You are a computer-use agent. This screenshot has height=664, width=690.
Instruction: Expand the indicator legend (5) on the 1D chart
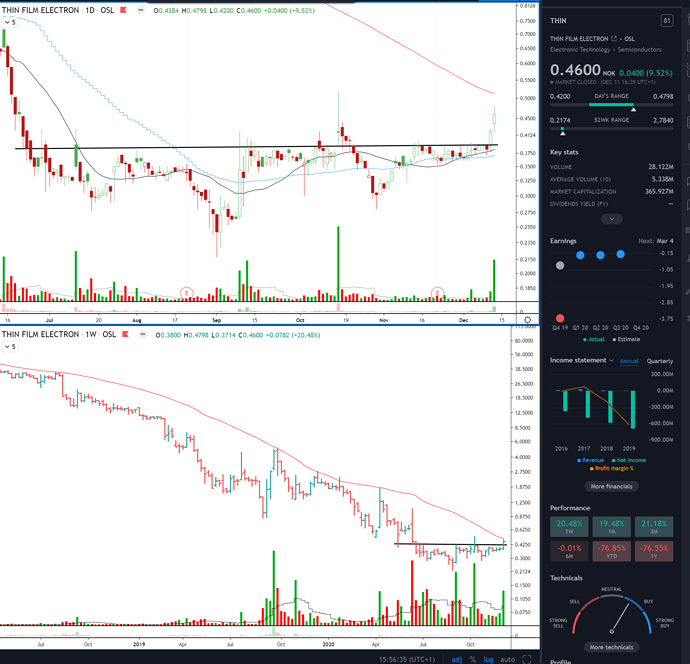(10, 22)
